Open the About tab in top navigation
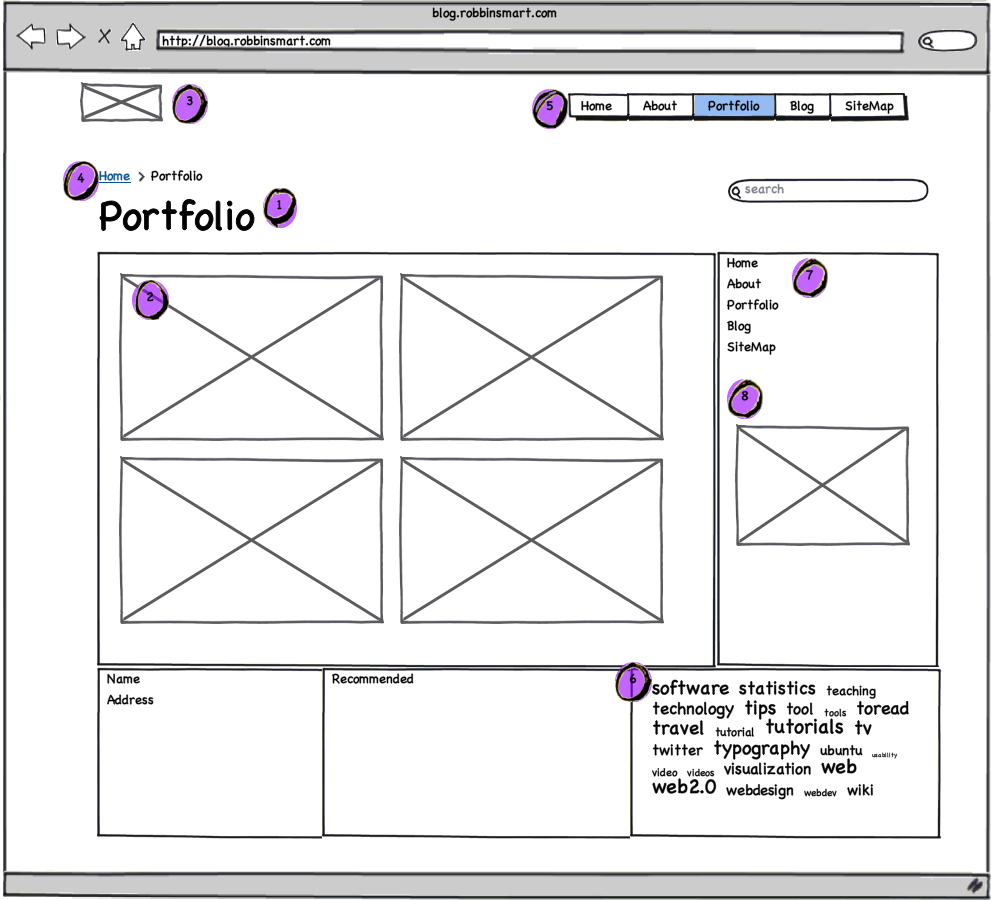The width and height of the screenshot is (991, 900). pos(659,106)
